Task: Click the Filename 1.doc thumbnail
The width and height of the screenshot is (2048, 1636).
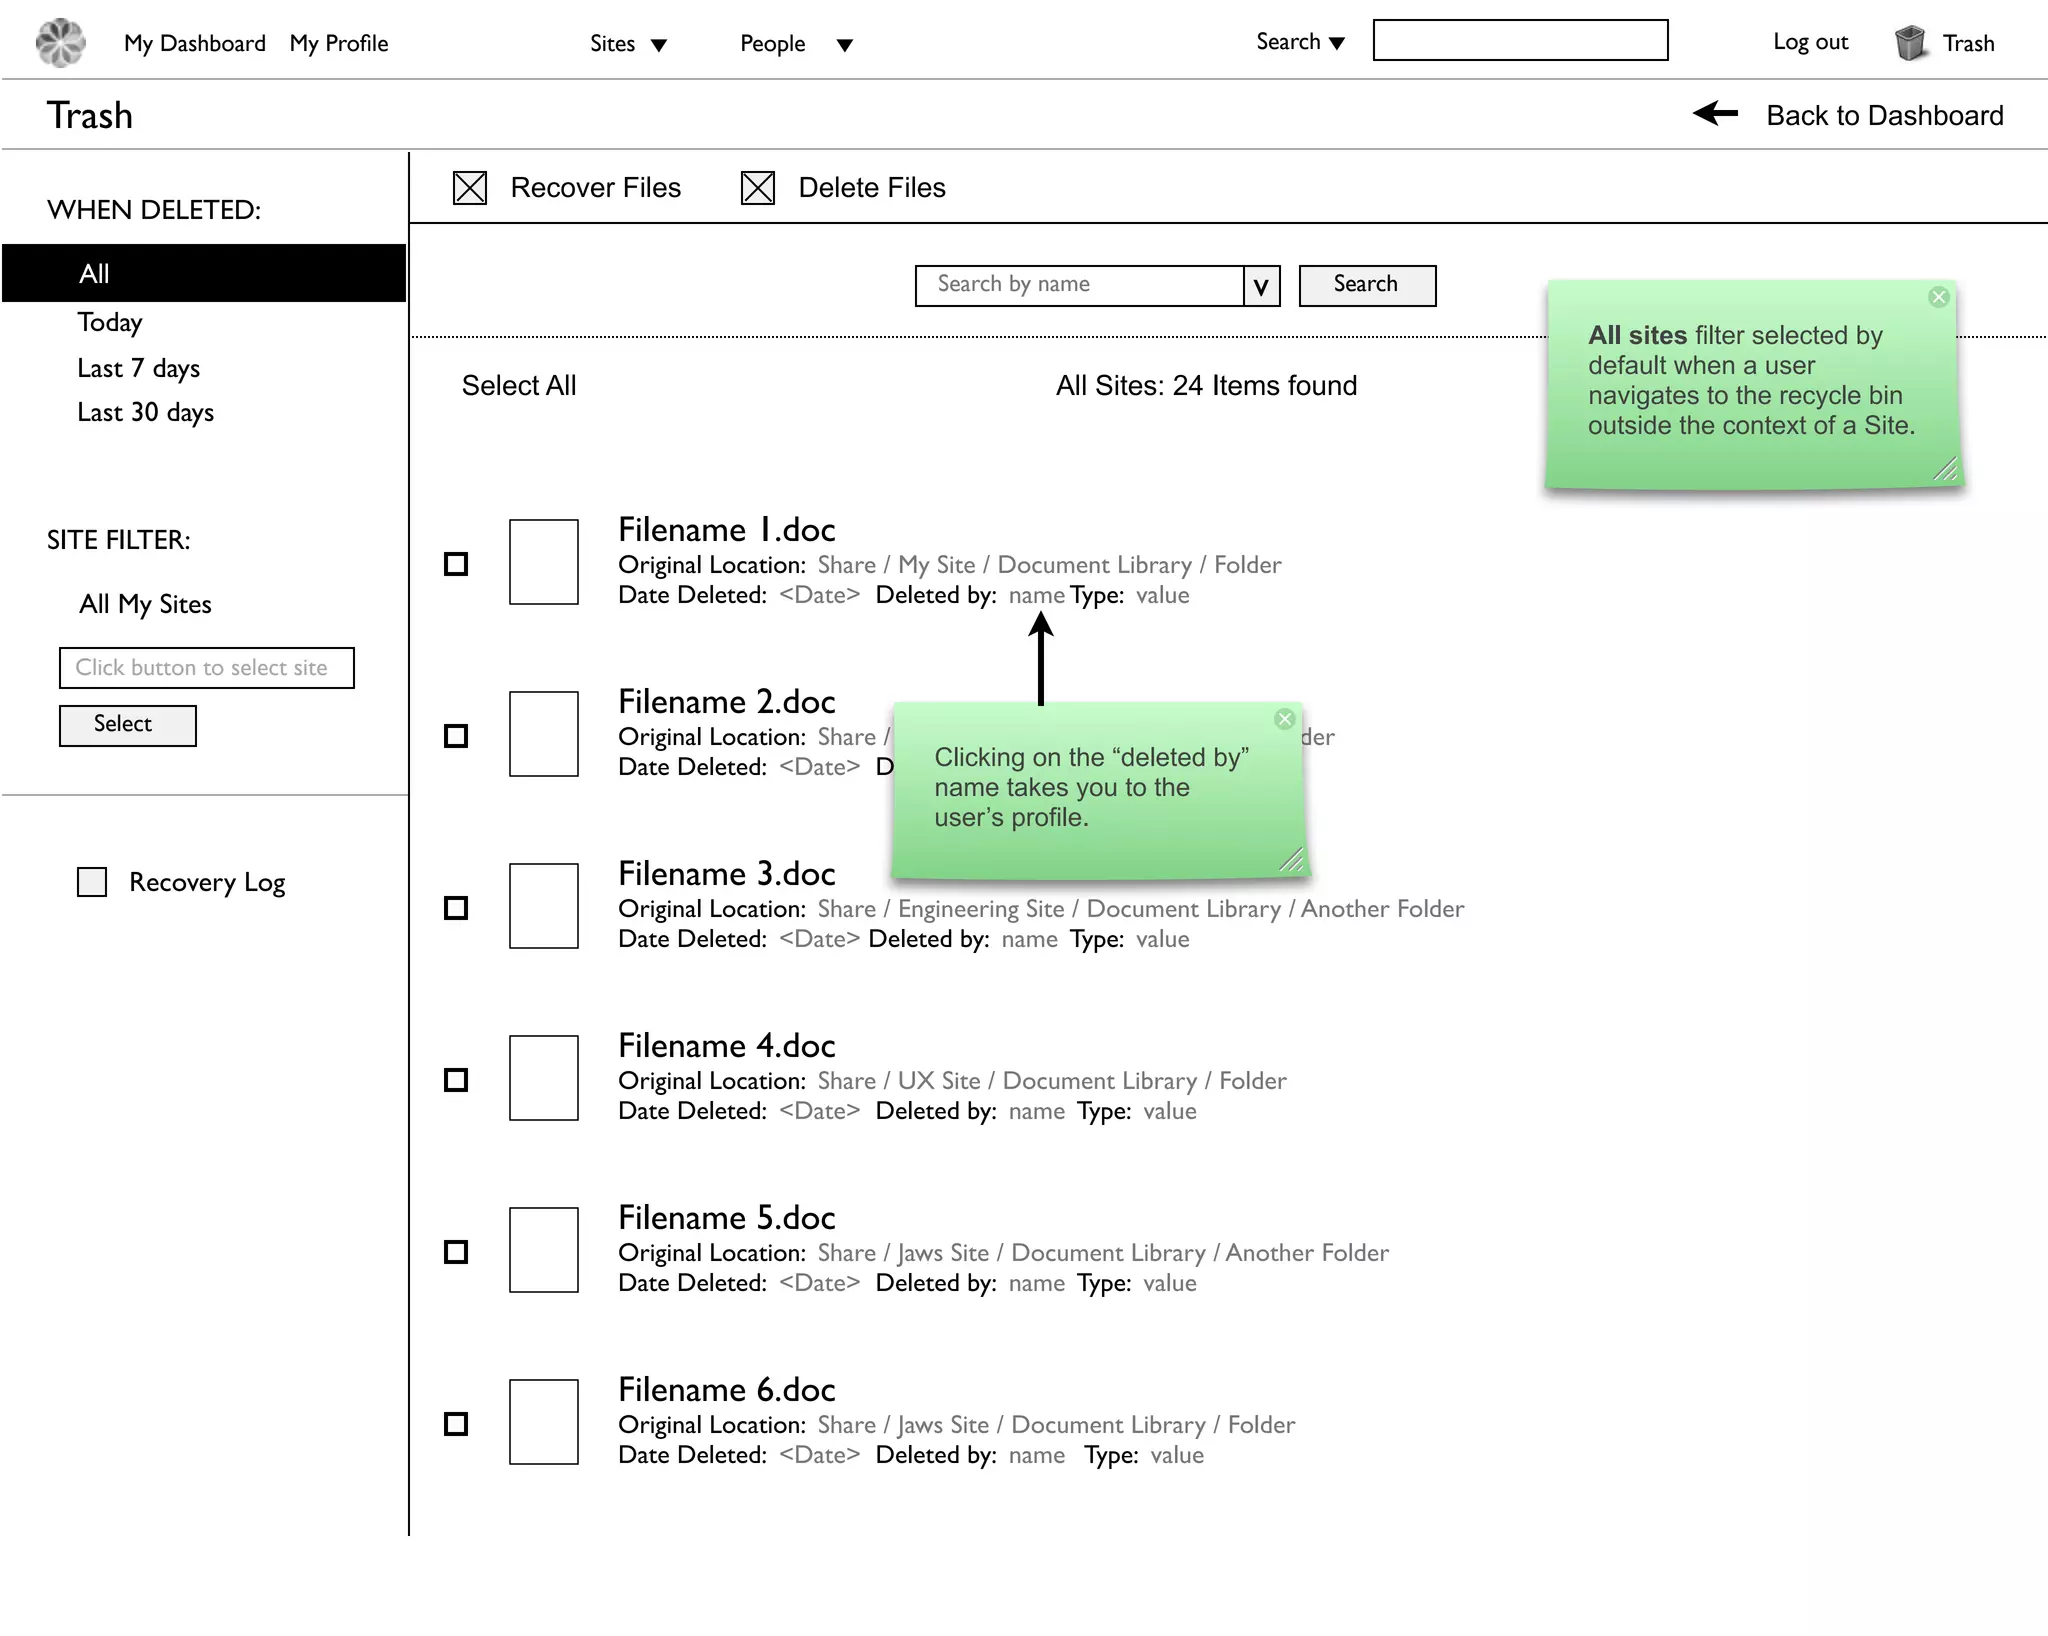Action: [543, 562]
